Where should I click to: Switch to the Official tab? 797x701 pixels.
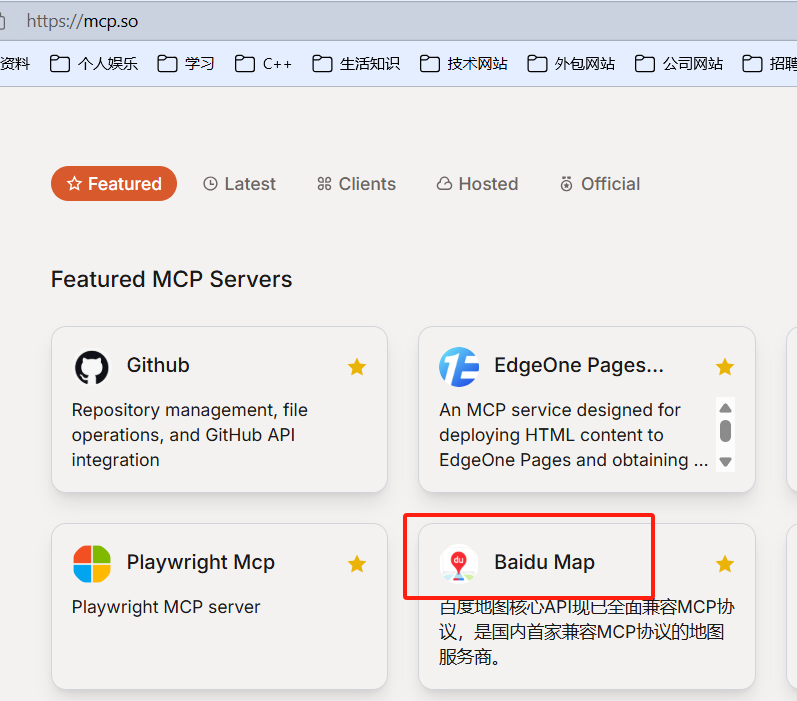click(x=600, y=184)
